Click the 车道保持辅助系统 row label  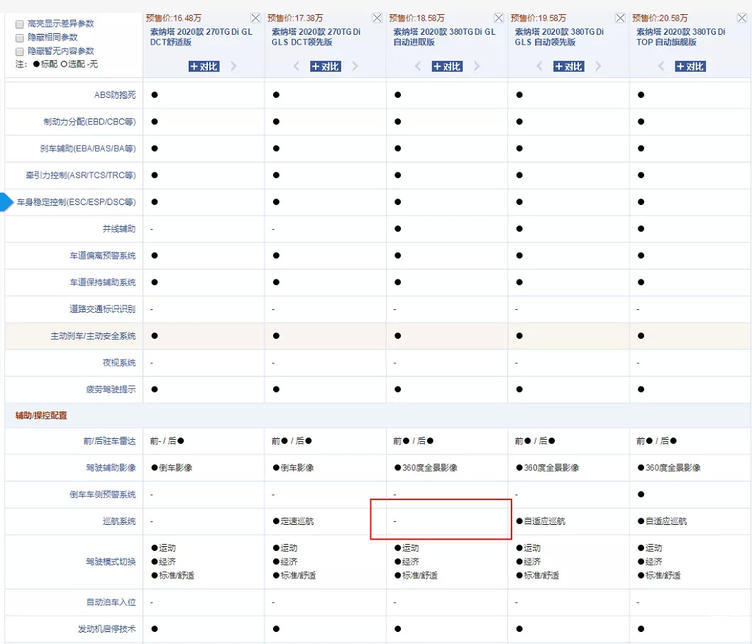[103, 282]
